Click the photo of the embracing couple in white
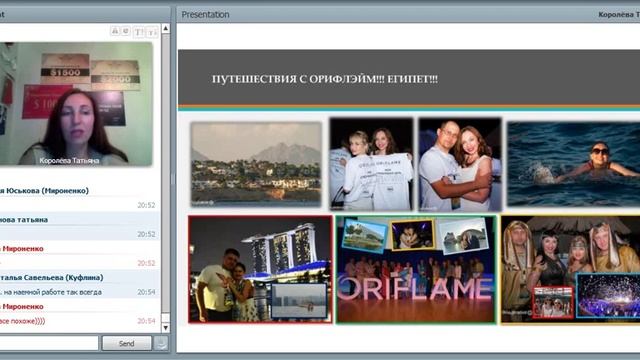 tap(460, 164)
